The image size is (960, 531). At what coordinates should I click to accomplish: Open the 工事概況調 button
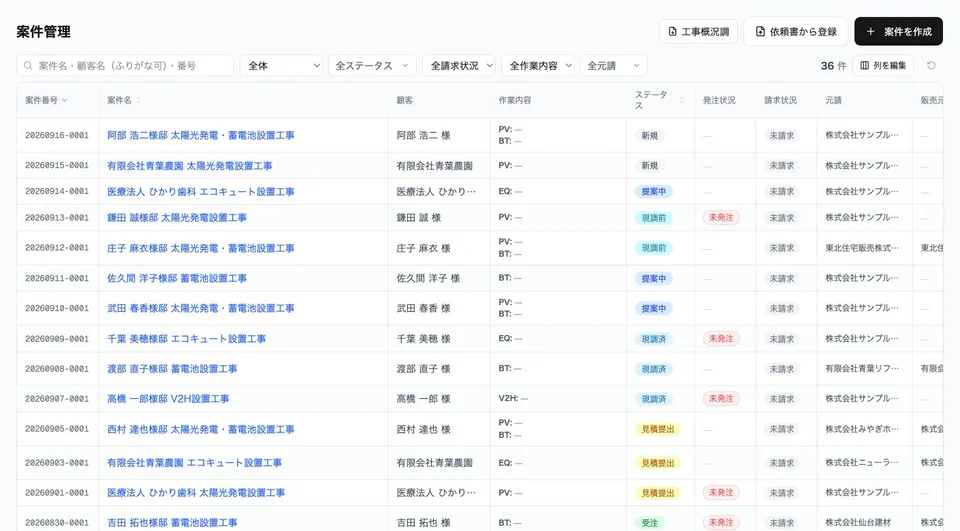click(698, 31)
